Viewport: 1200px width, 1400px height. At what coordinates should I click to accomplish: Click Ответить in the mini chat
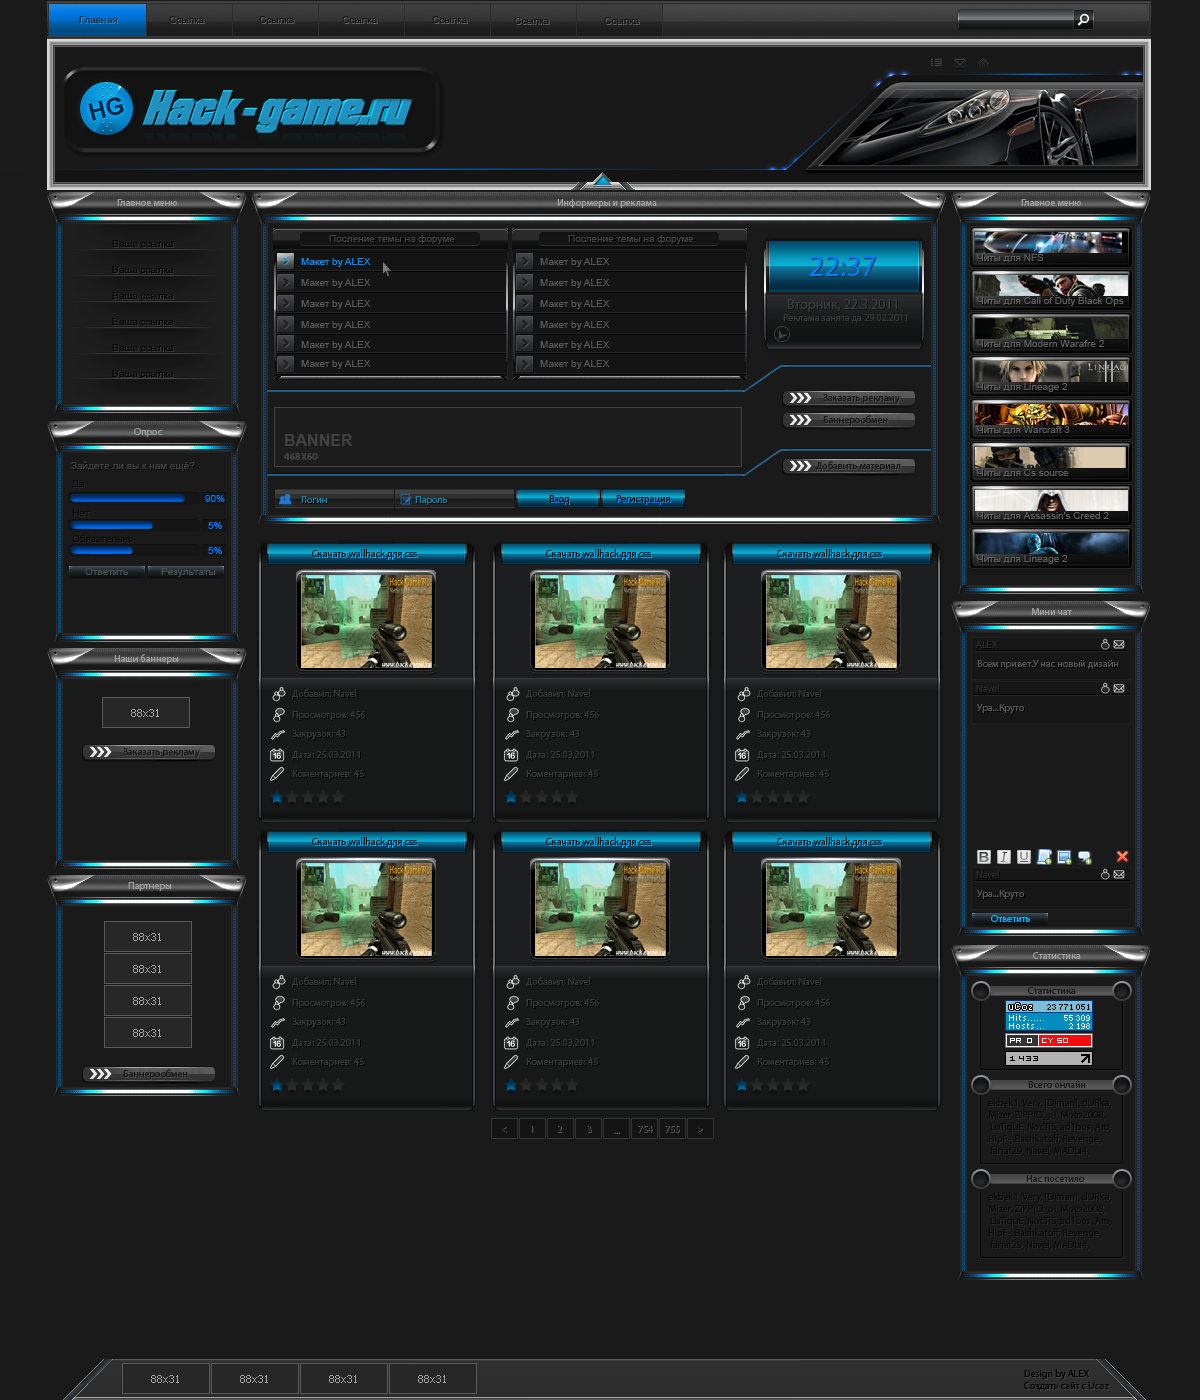(1010, 918)
